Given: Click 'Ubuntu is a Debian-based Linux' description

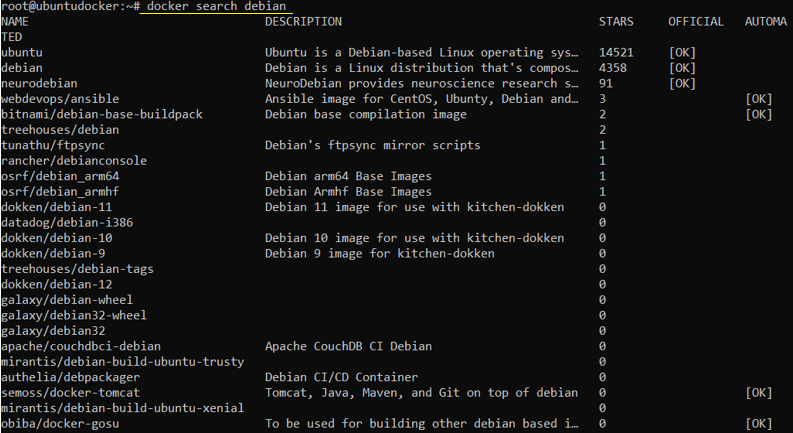Looking at the screenshot, I should [422, 53].
